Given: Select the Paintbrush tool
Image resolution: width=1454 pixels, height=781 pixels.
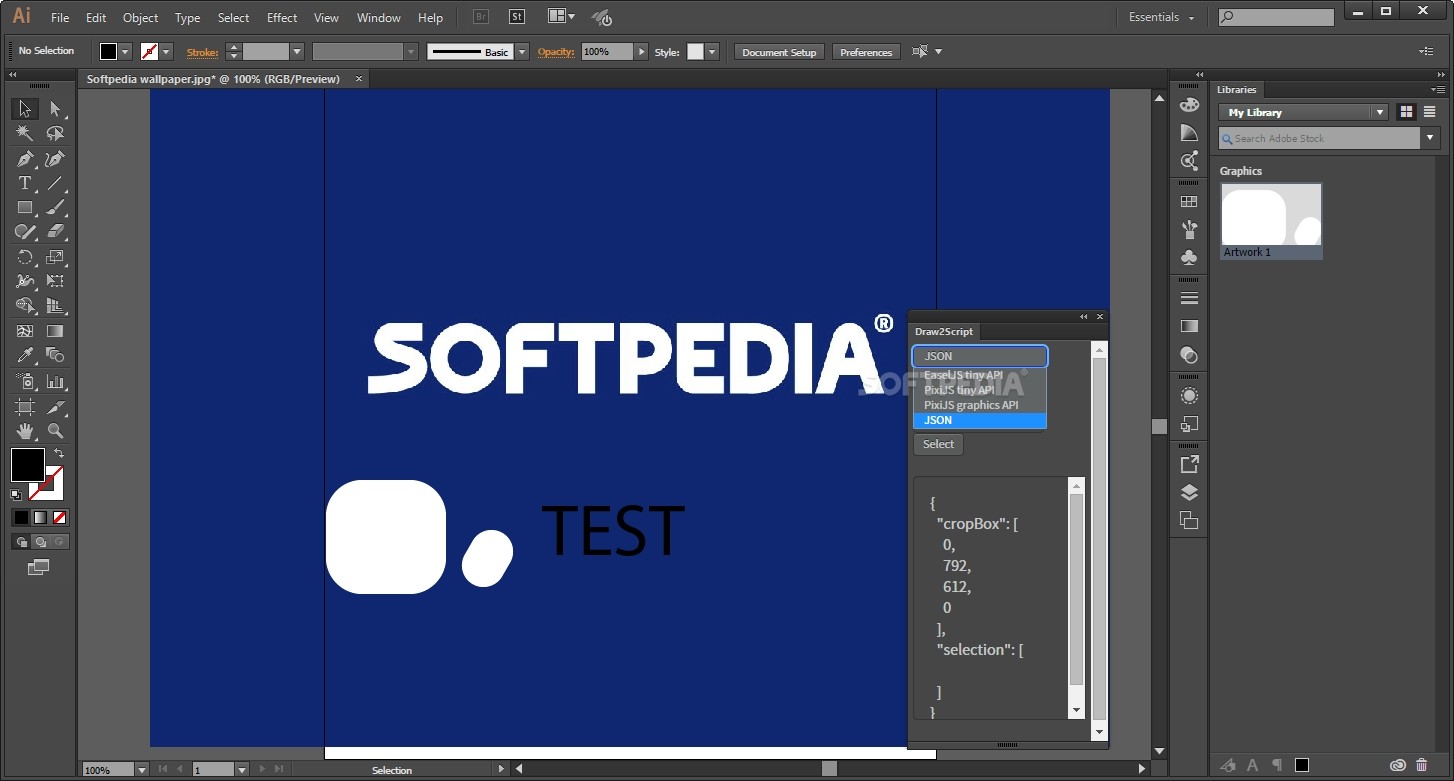Looking at the screenshot, I should [x=55, y=208].
